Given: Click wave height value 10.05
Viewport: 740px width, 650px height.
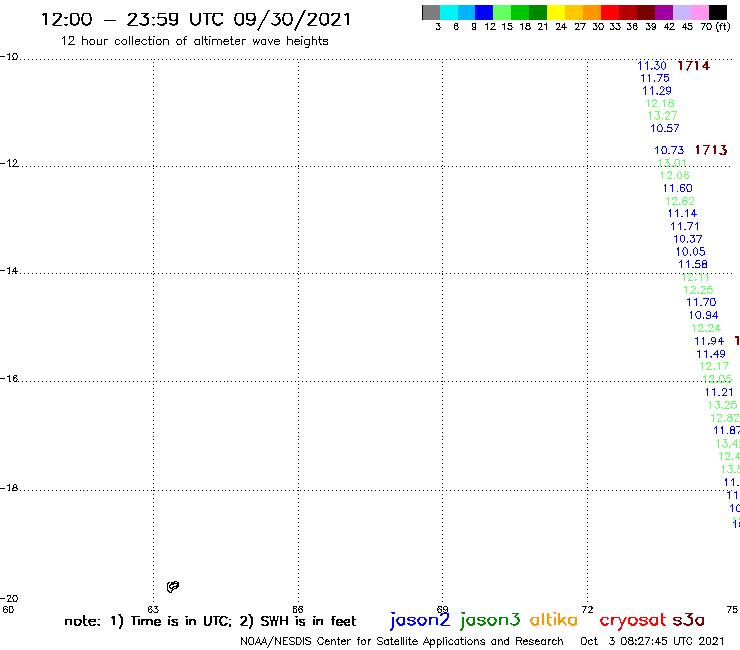Looking at the screenshot, I should (x=690, y=252).
